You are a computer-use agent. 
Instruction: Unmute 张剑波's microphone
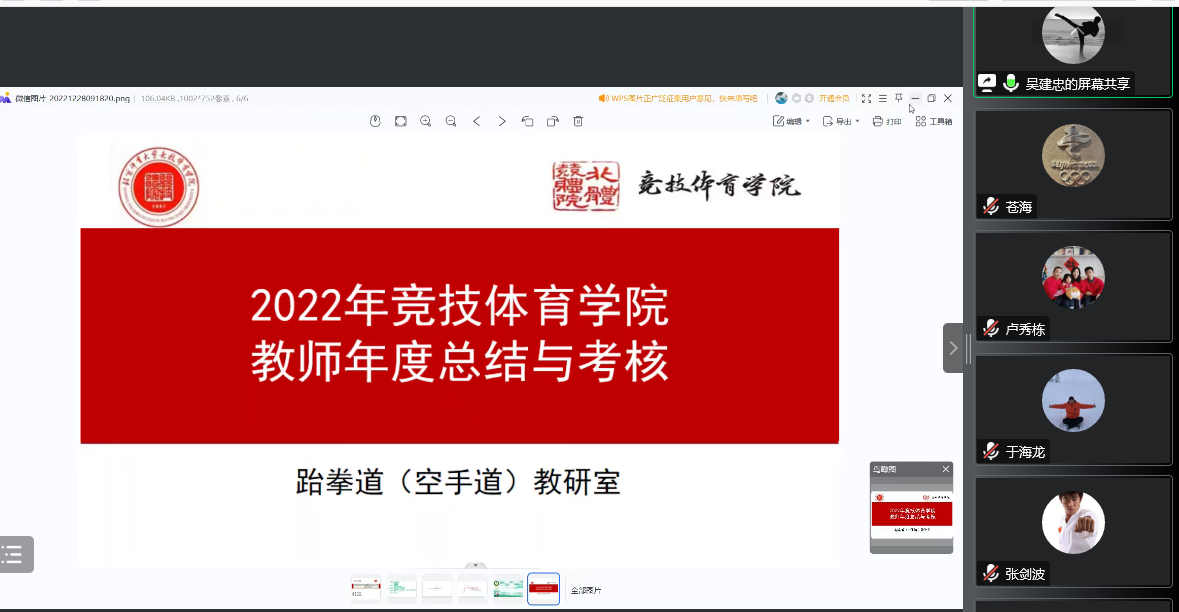[991, 573]
